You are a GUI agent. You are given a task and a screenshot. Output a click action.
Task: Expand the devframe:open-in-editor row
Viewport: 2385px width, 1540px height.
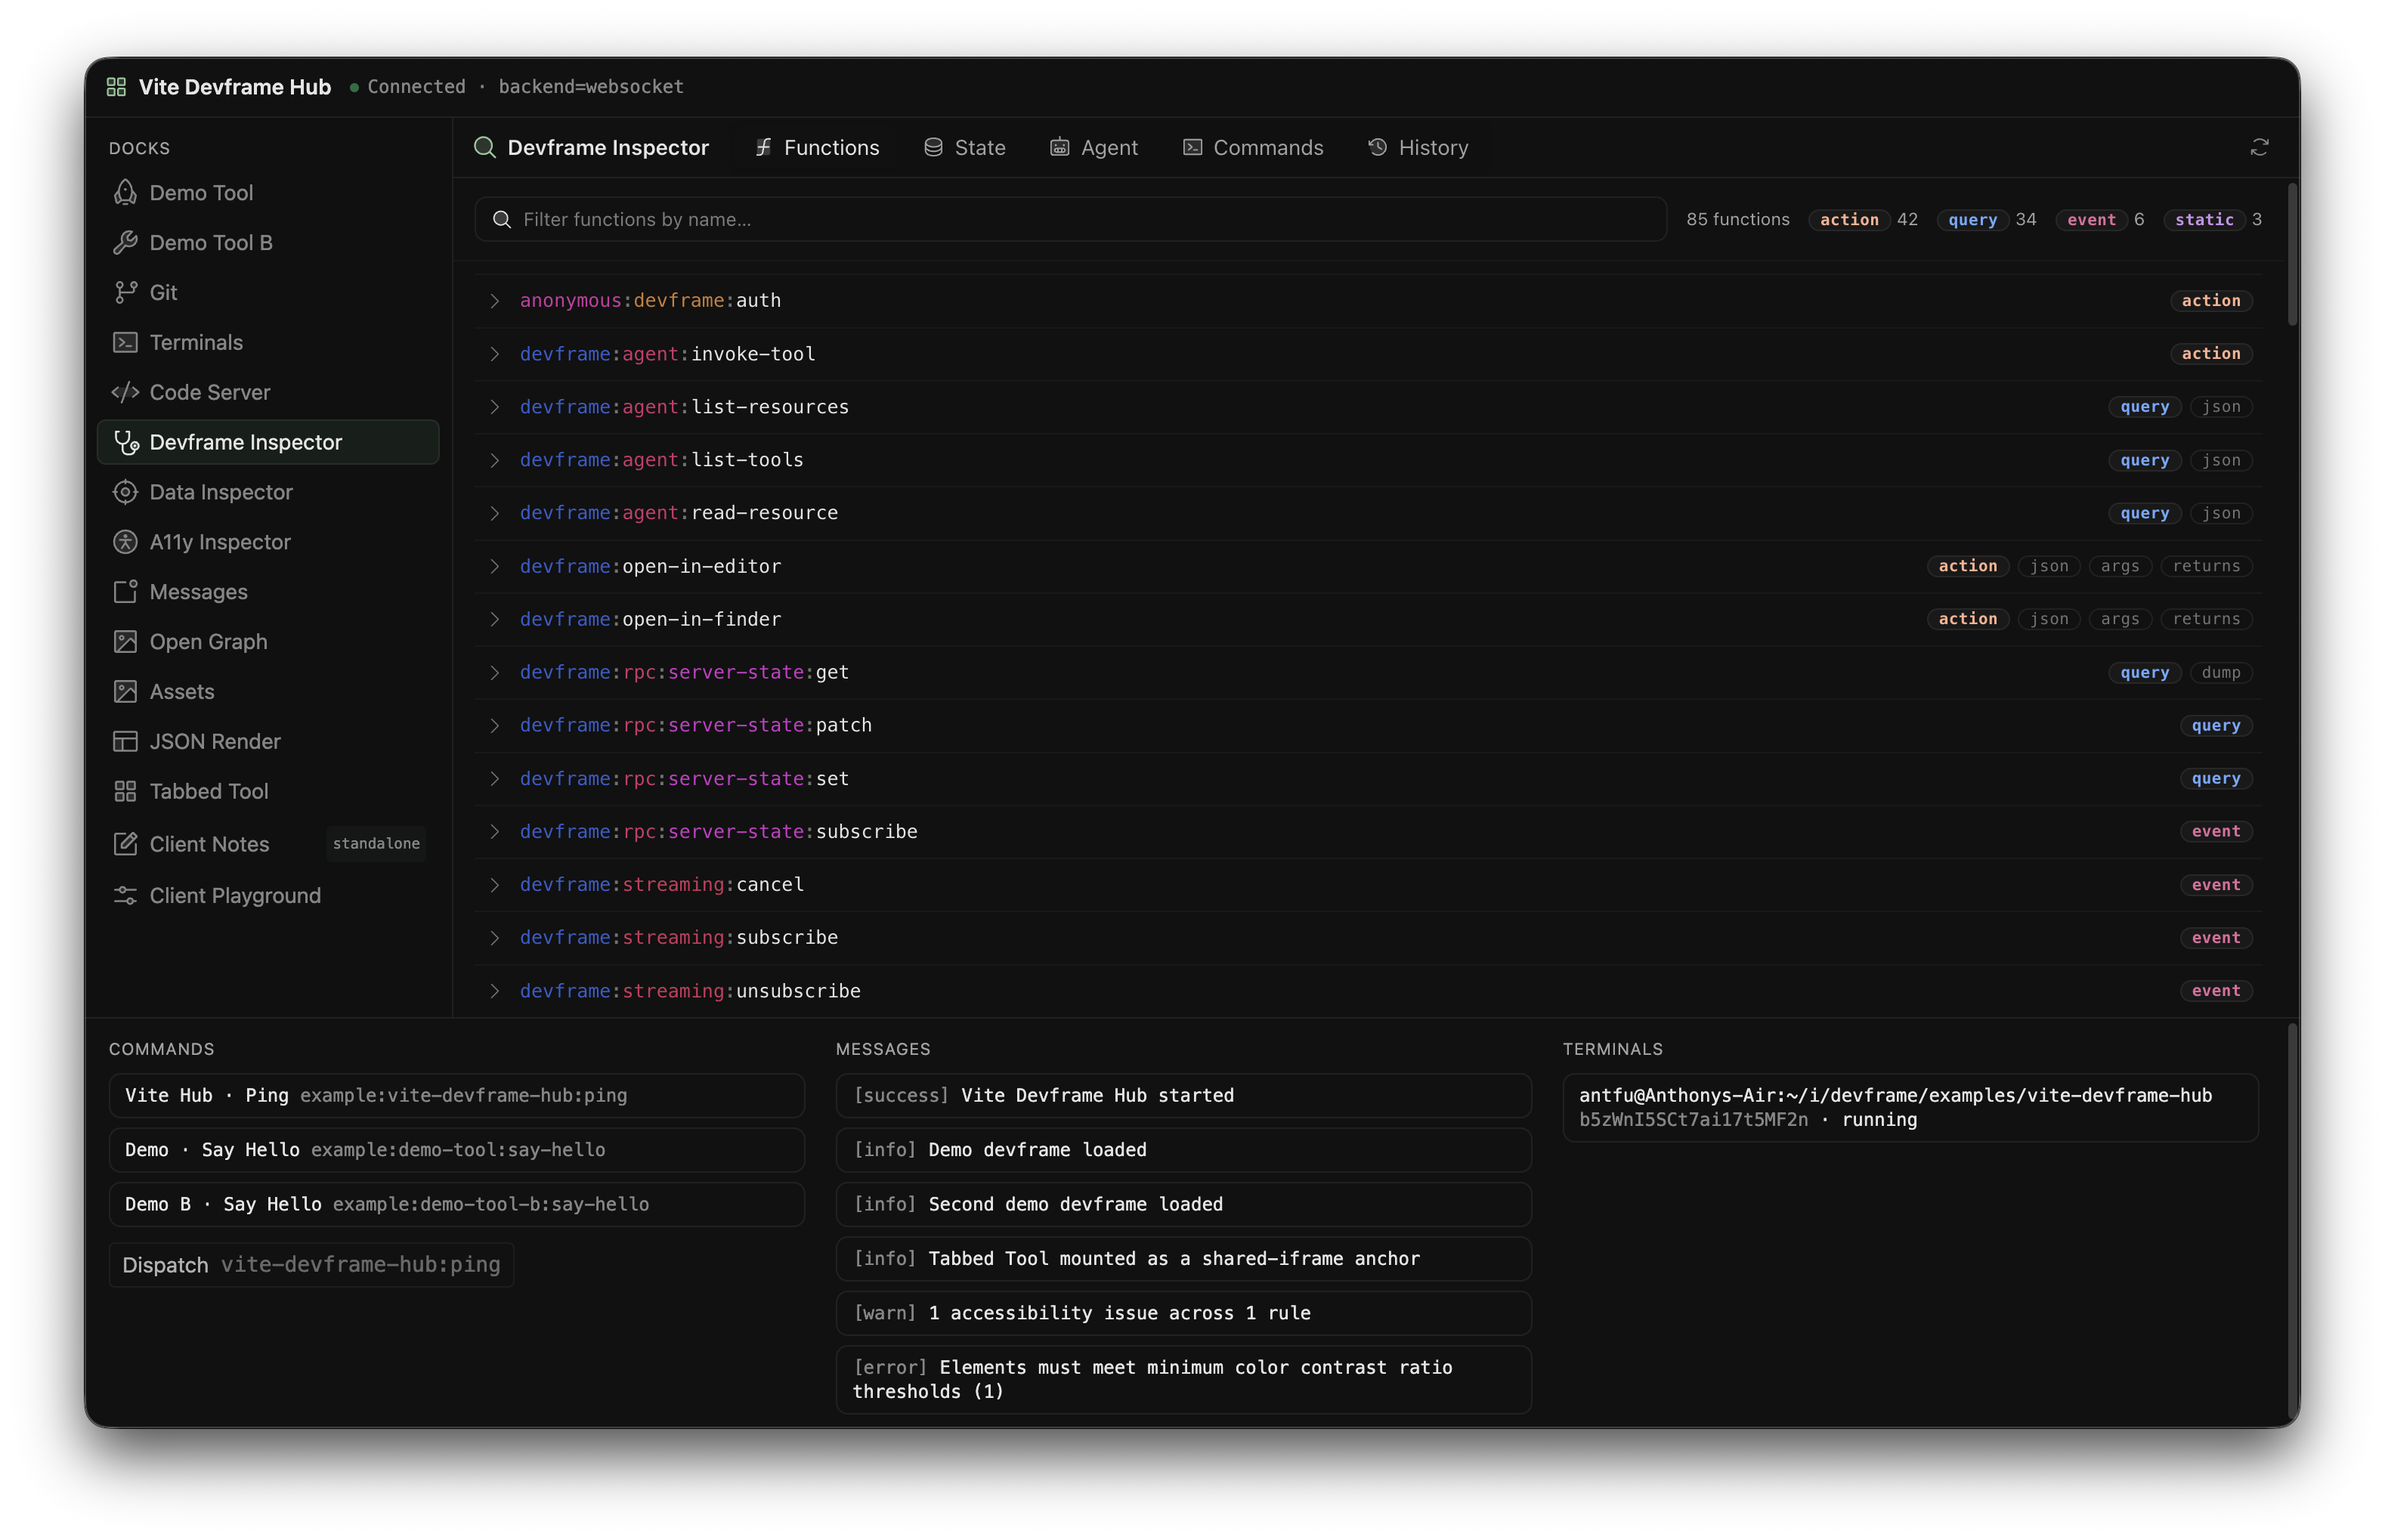pyautogui.click(x=1368, y=566)
